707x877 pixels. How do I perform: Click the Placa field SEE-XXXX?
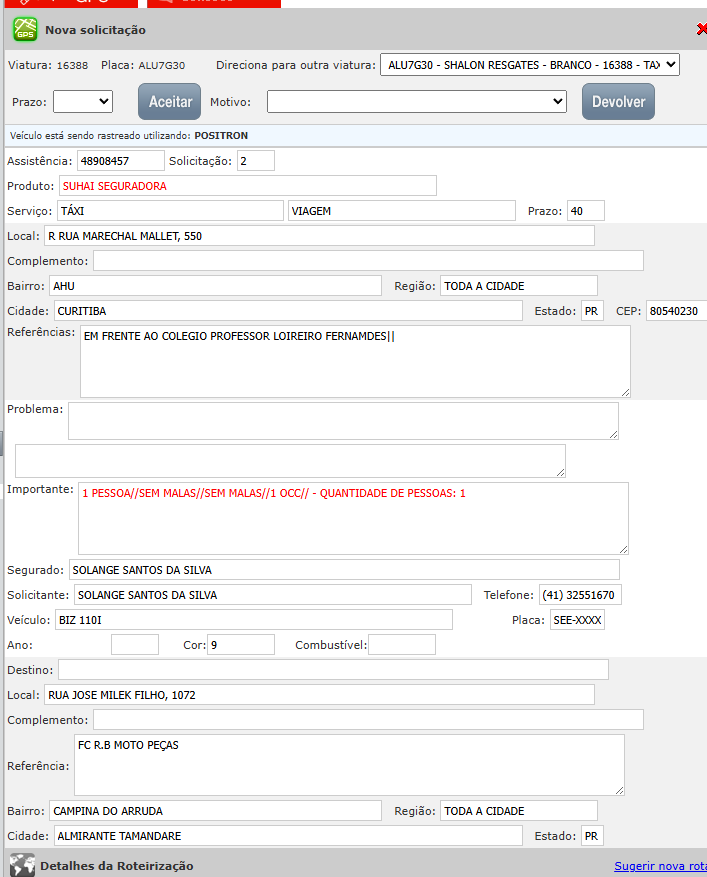(x=577, y=620)
